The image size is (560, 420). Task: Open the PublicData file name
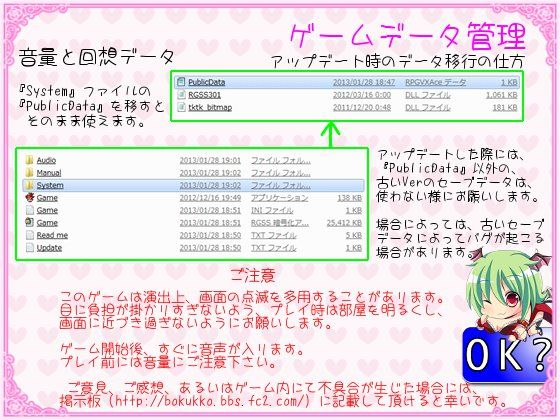[x=207, y=82]
